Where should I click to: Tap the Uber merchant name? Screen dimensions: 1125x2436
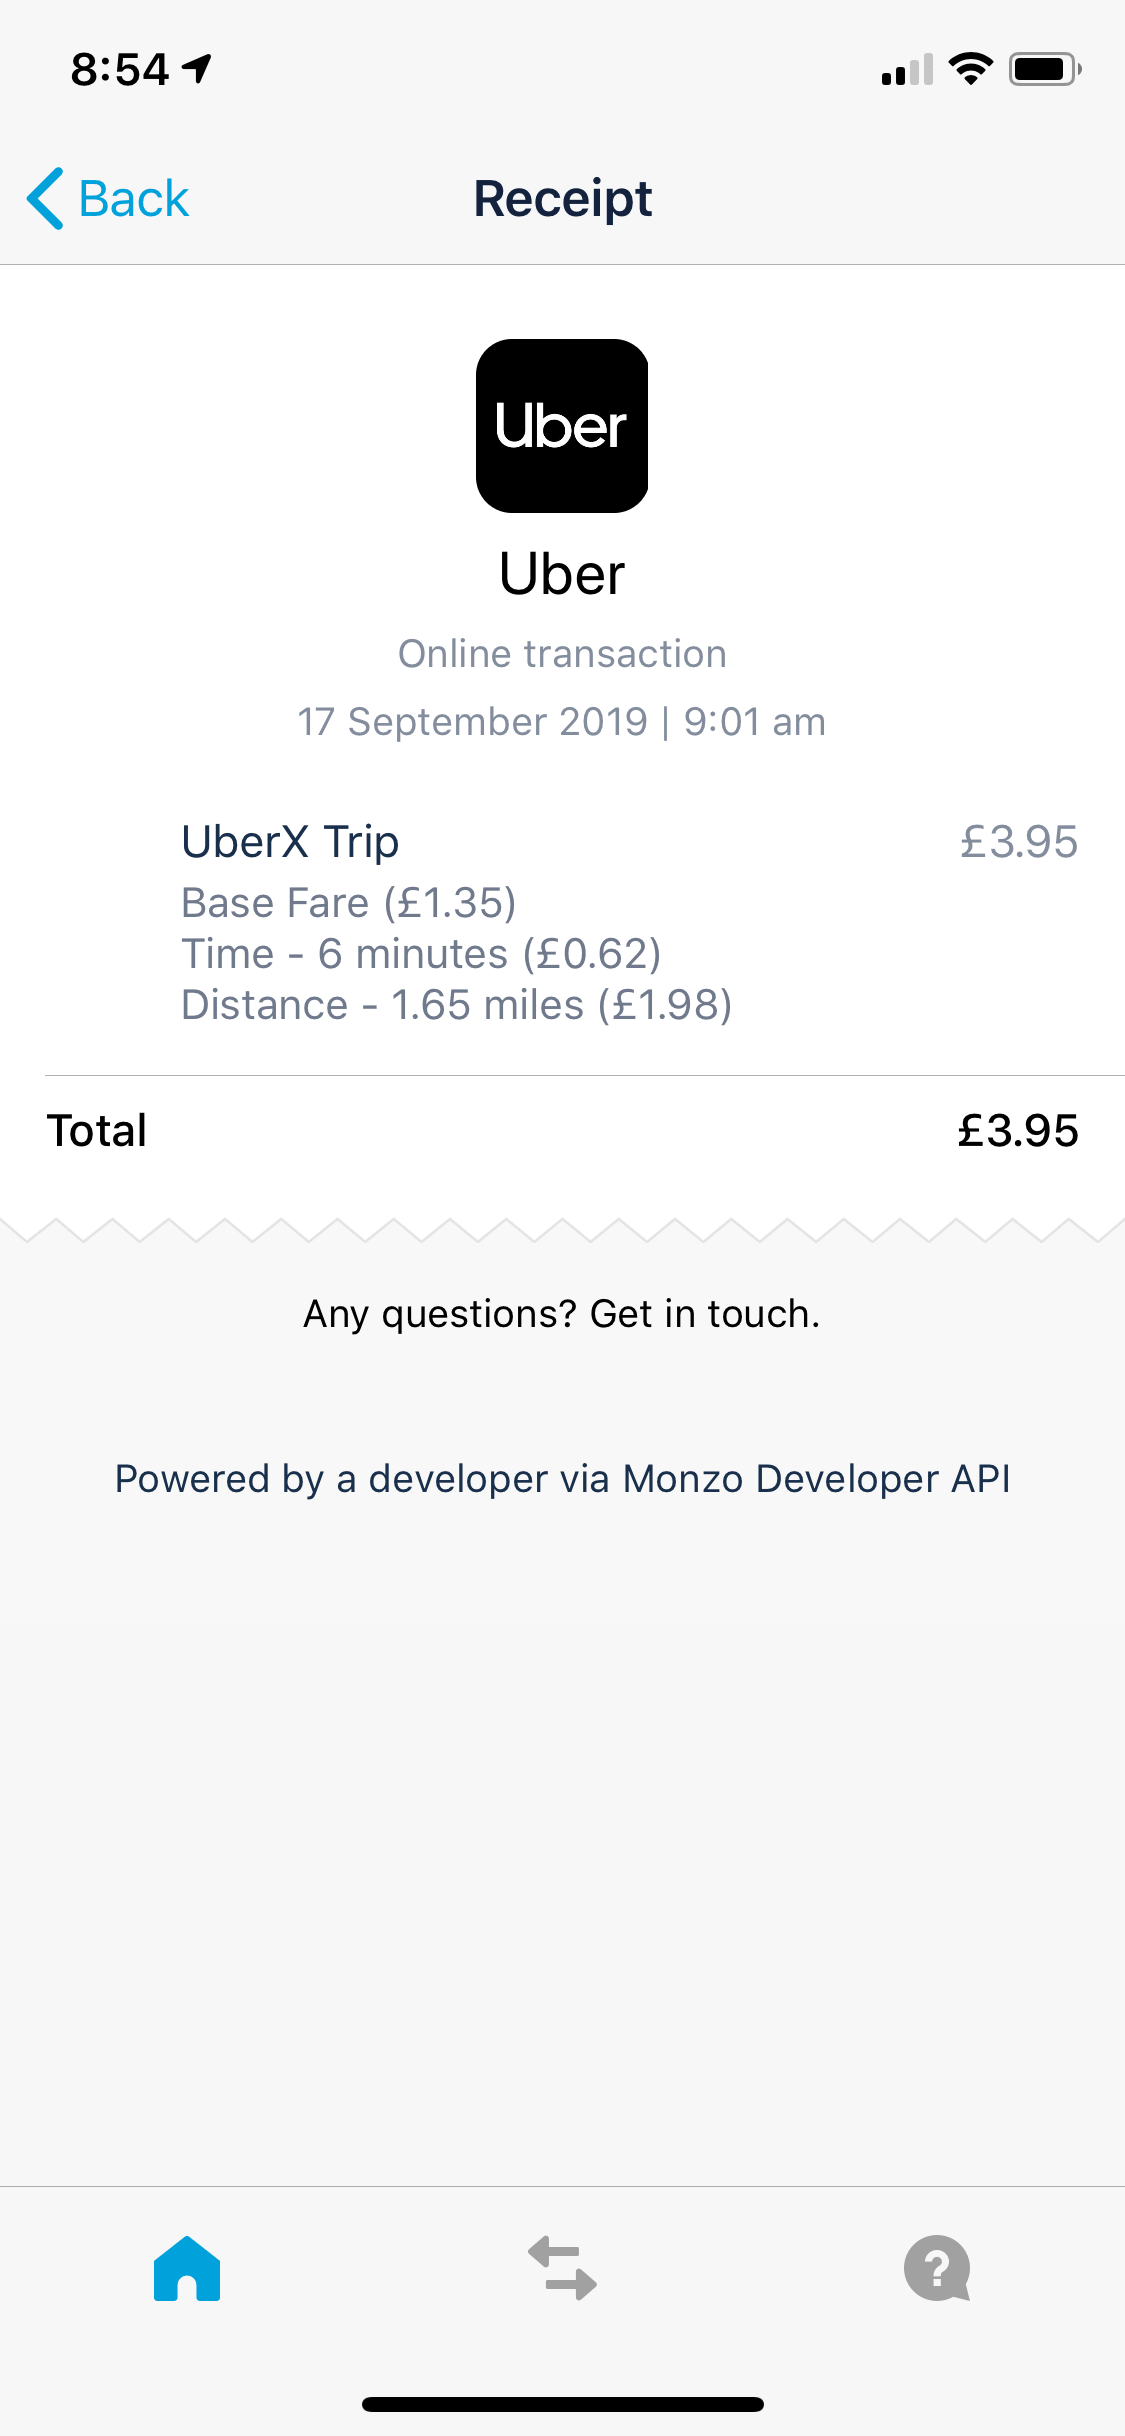562,574
